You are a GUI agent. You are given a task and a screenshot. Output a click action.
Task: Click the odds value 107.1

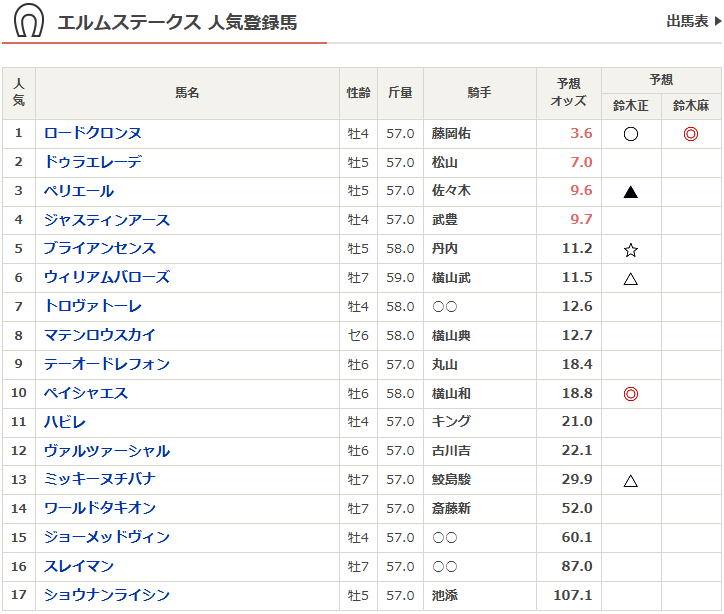(x=573, y=595)
